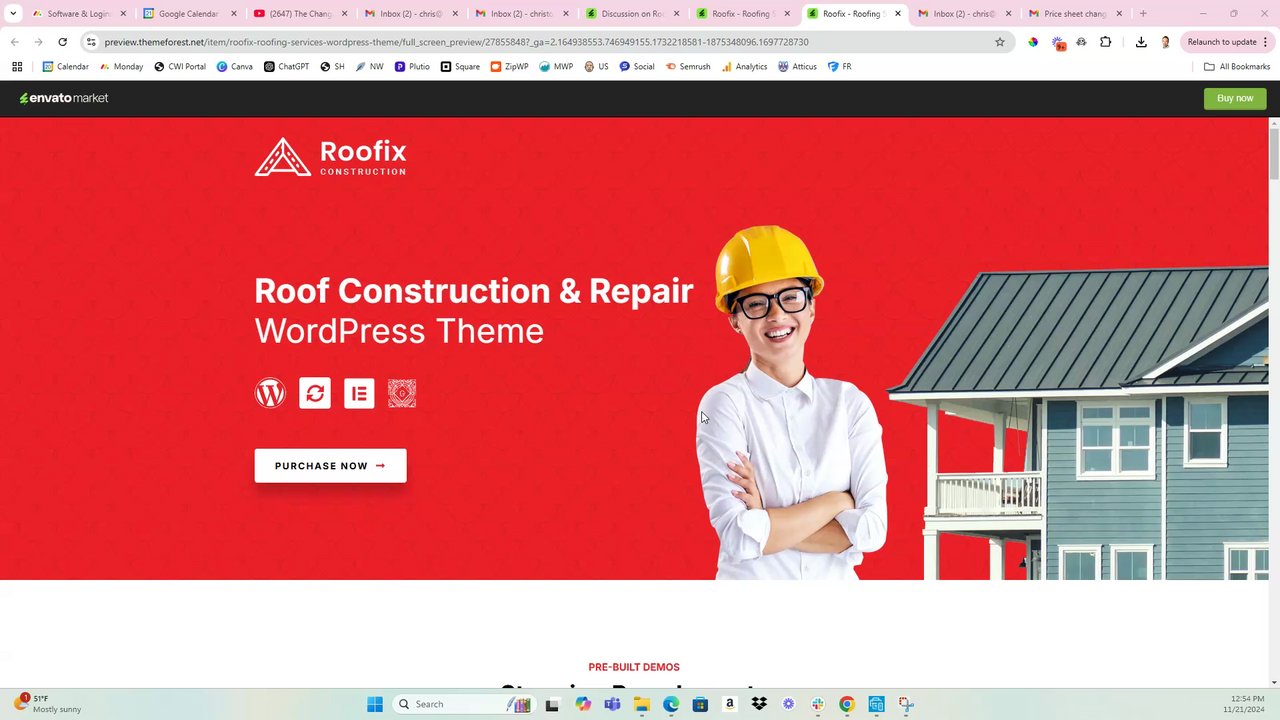View site information icon in address bar
This screenshot has height=720, width=1280.
click(91, 42)
